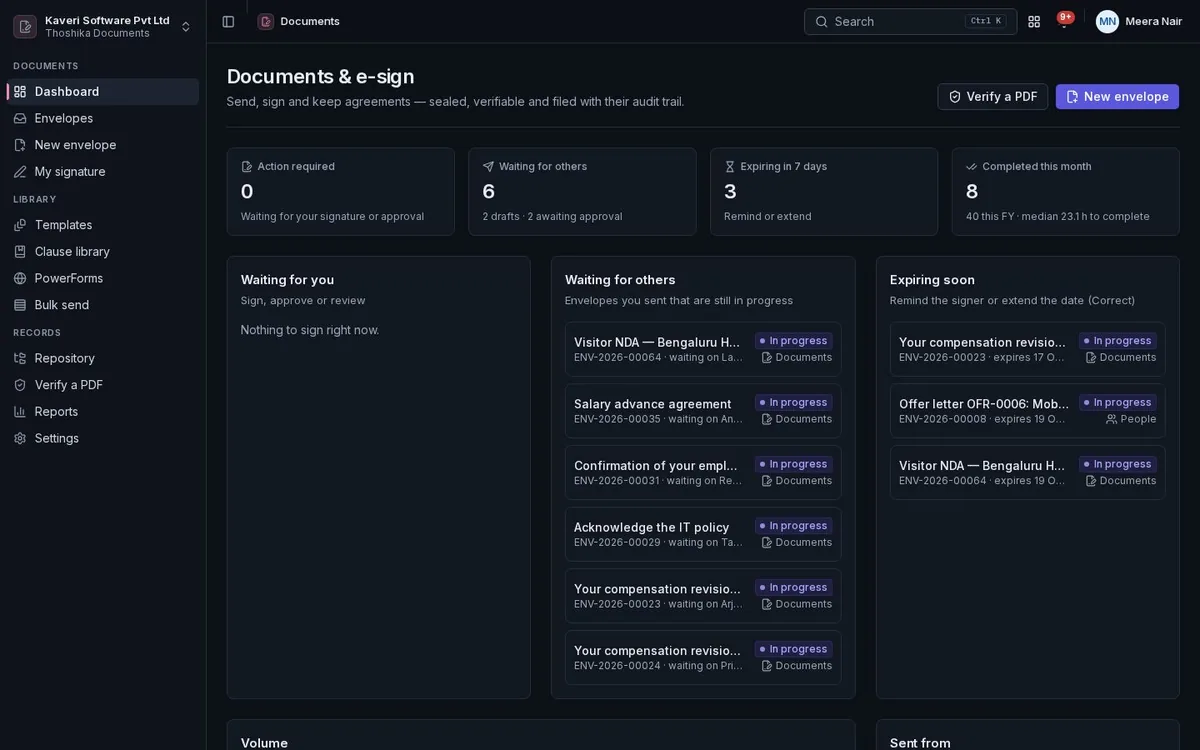The image size is (1200, 750).
Task: Open Reports chart icon
Action: [x=20, y=411]
